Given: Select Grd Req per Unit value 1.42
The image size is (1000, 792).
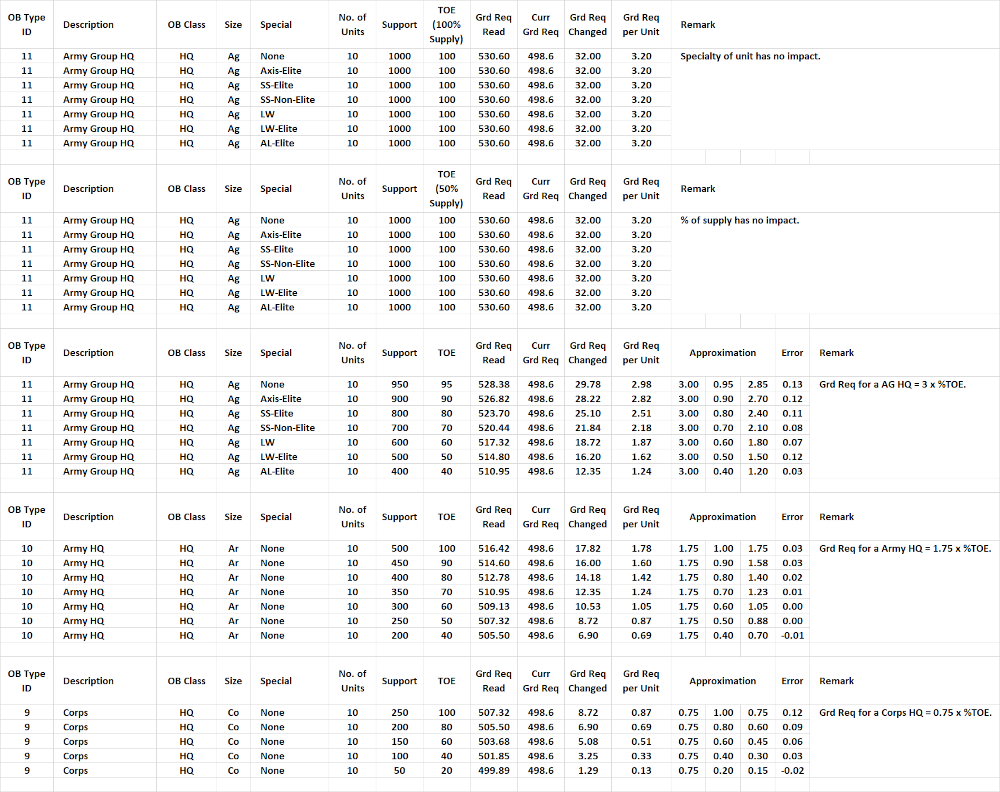Looking at the screenshot, I should 641,578.
